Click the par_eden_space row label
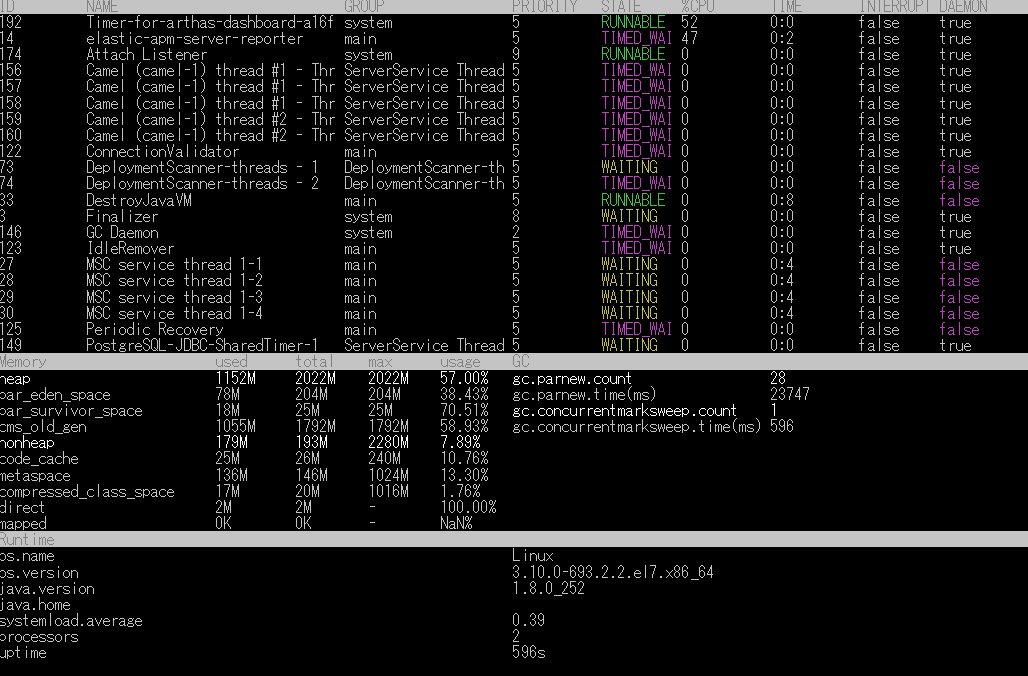 coord(55,395)
